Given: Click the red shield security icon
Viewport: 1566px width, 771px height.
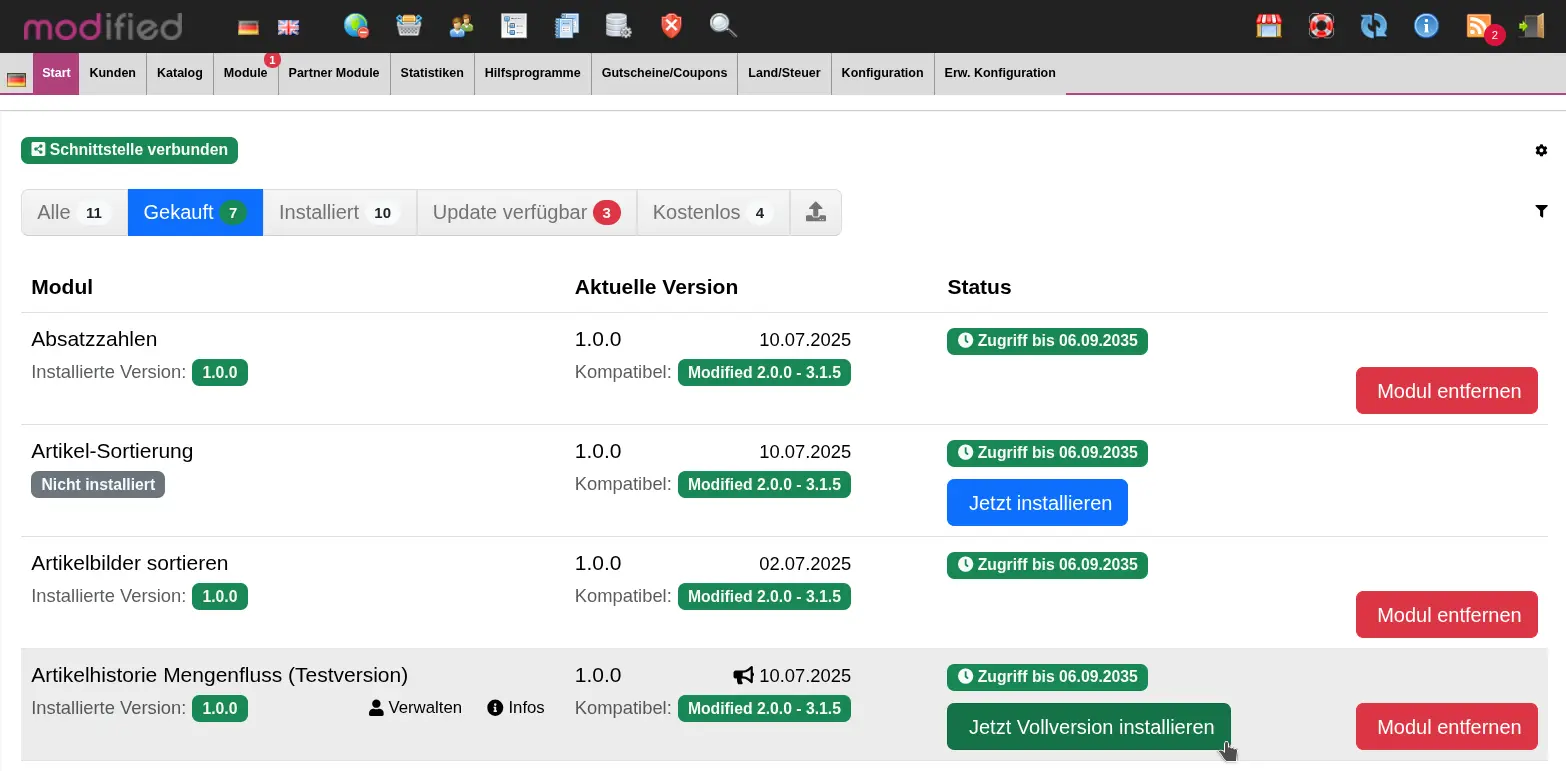Looking at the screenshot, I should pos(671,26).
